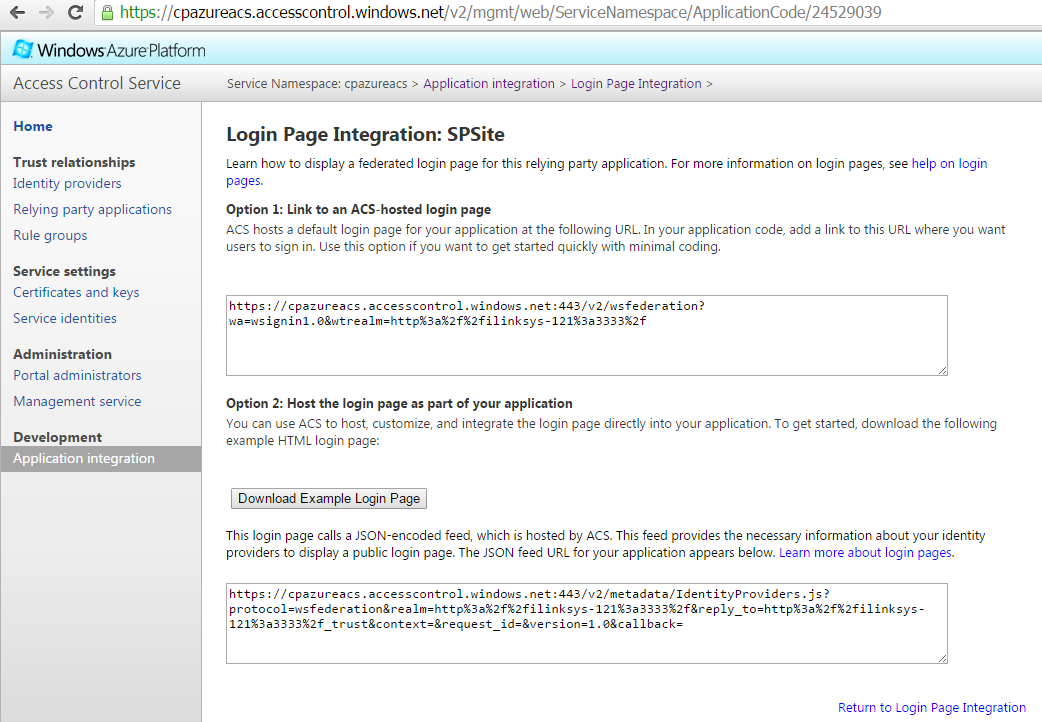Open the Home link in sidebar

[33, 126]
